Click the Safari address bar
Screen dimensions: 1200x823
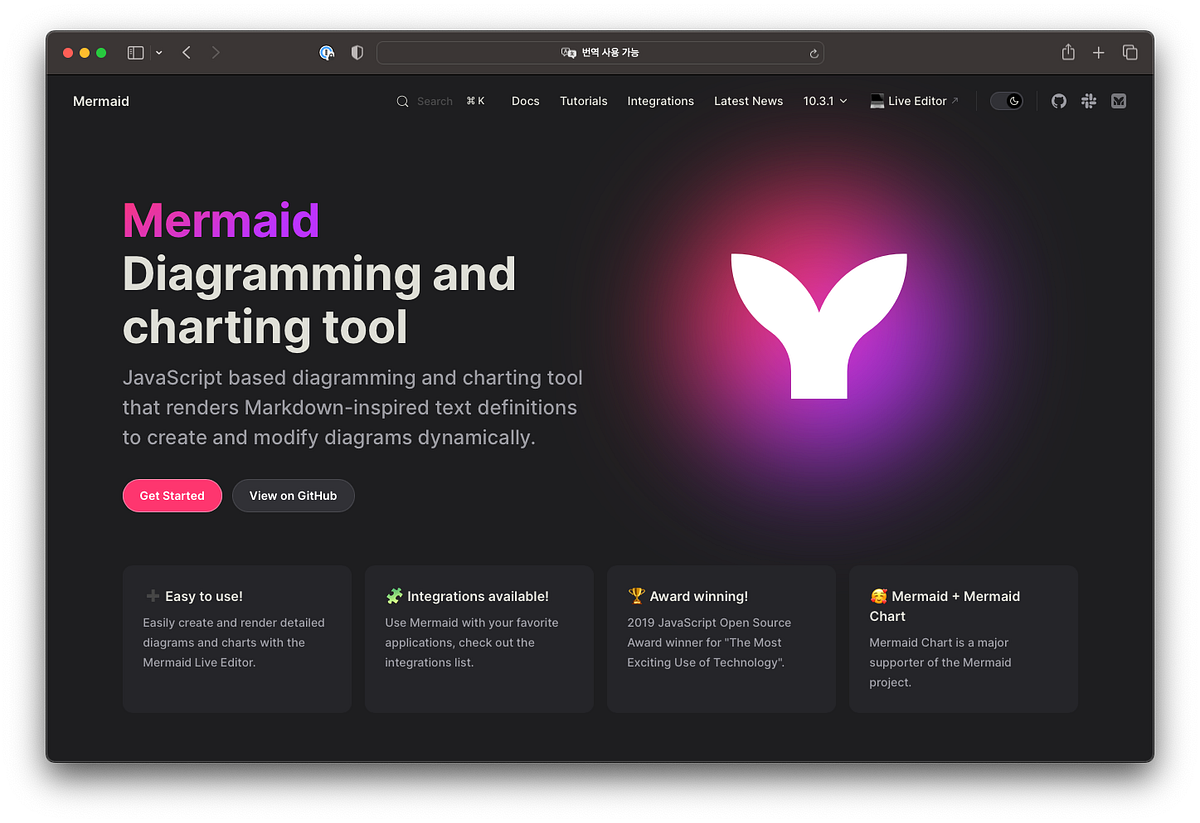[x=600, y=53]
